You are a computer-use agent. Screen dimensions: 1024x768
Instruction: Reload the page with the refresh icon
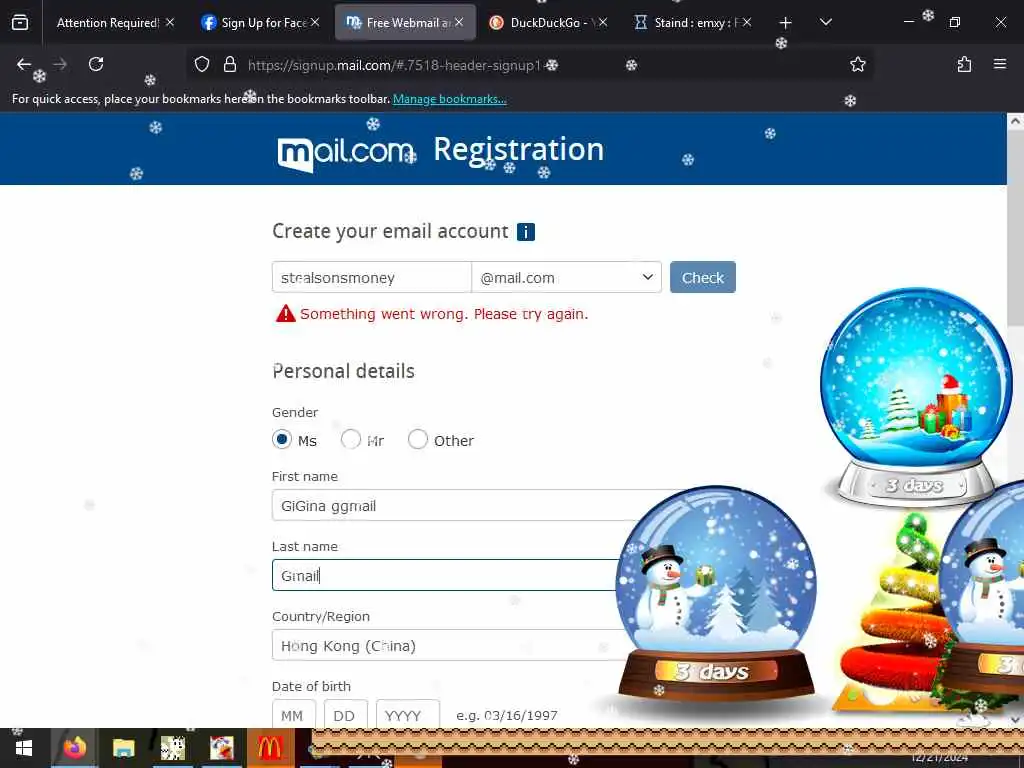(96, 64)
